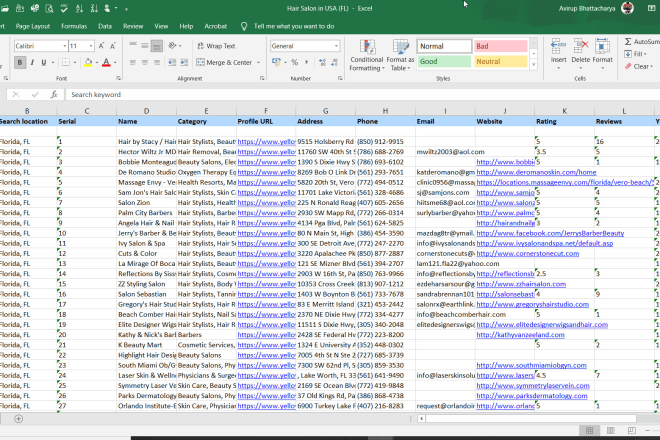Open the Formulas ribbon tab
This screenshot has height=440, width=660.
74,26
